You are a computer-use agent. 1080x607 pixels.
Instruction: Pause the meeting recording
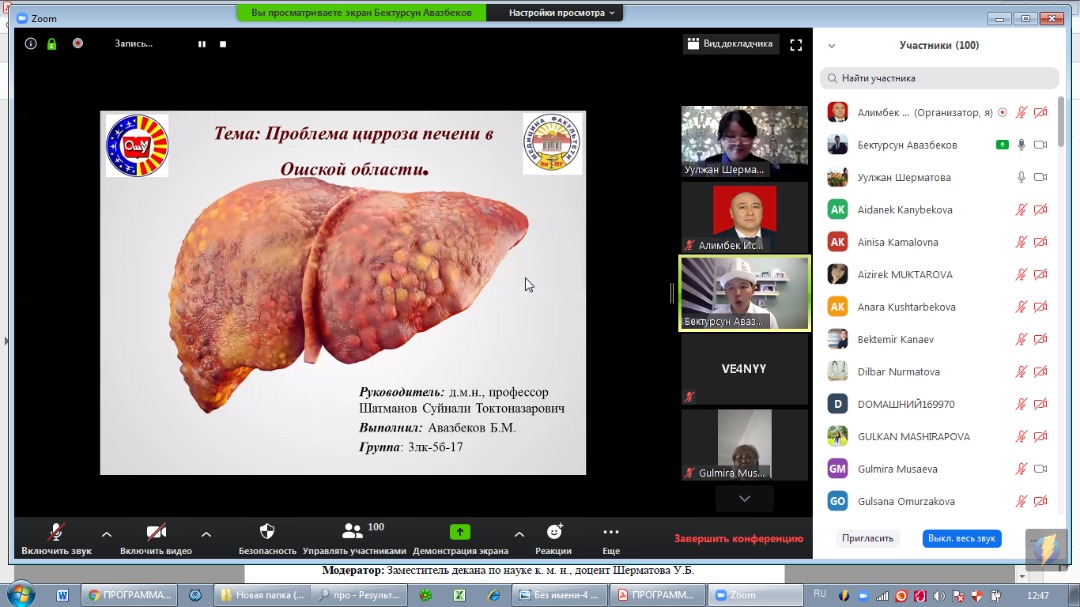[202, 44]
